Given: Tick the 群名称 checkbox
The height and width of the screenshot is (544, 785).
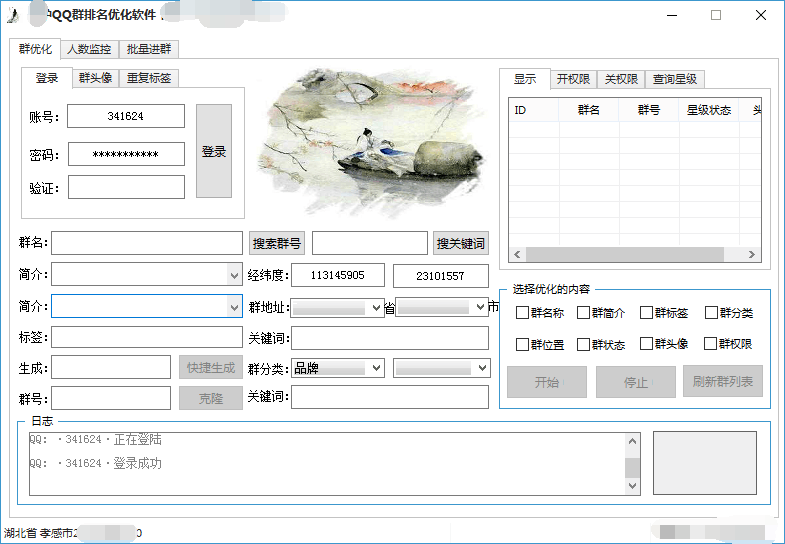Looking at the screenshot, I should pyautogui.click(x=522, y=313).
